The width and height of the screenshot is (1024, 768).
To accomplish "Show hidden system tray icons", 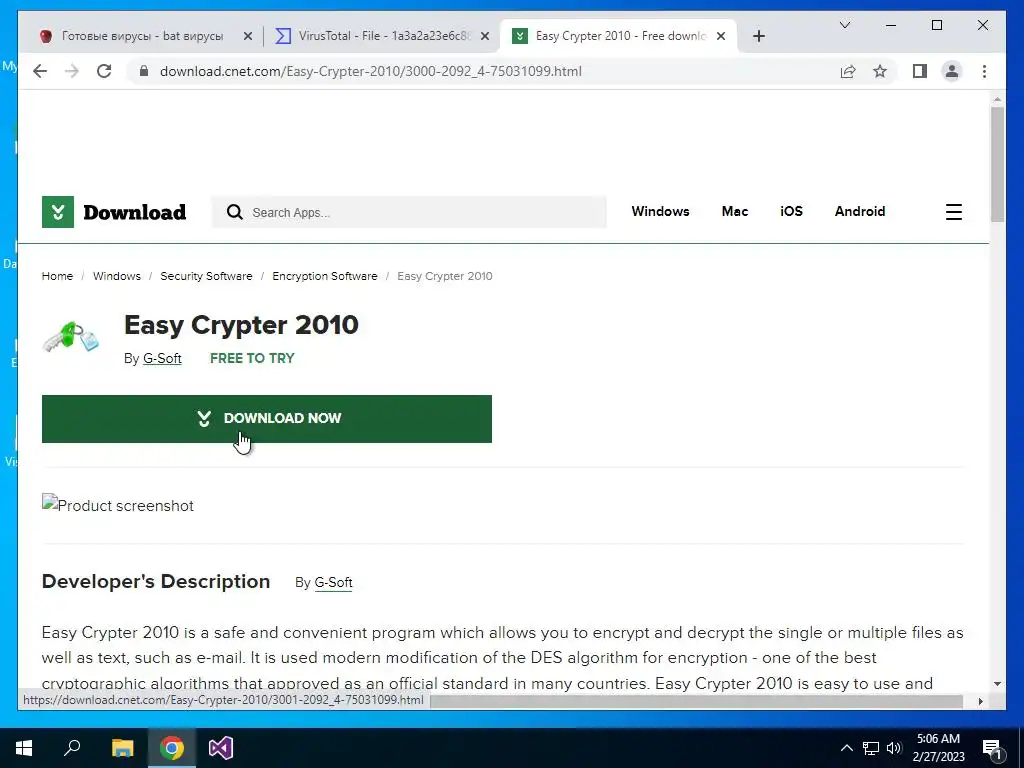I will (846, 748).
